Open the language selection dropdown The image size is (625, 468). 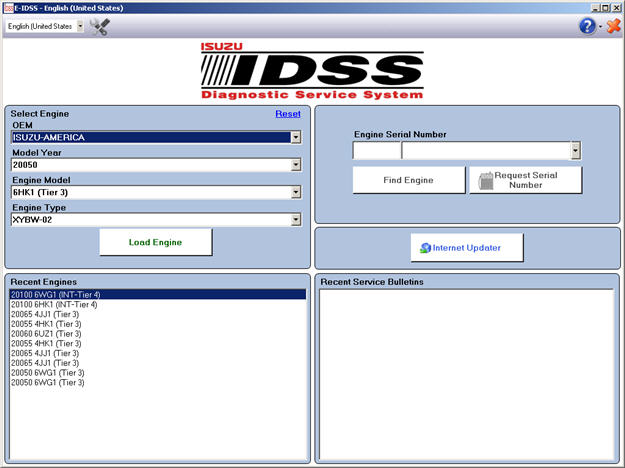coord(47,26)
